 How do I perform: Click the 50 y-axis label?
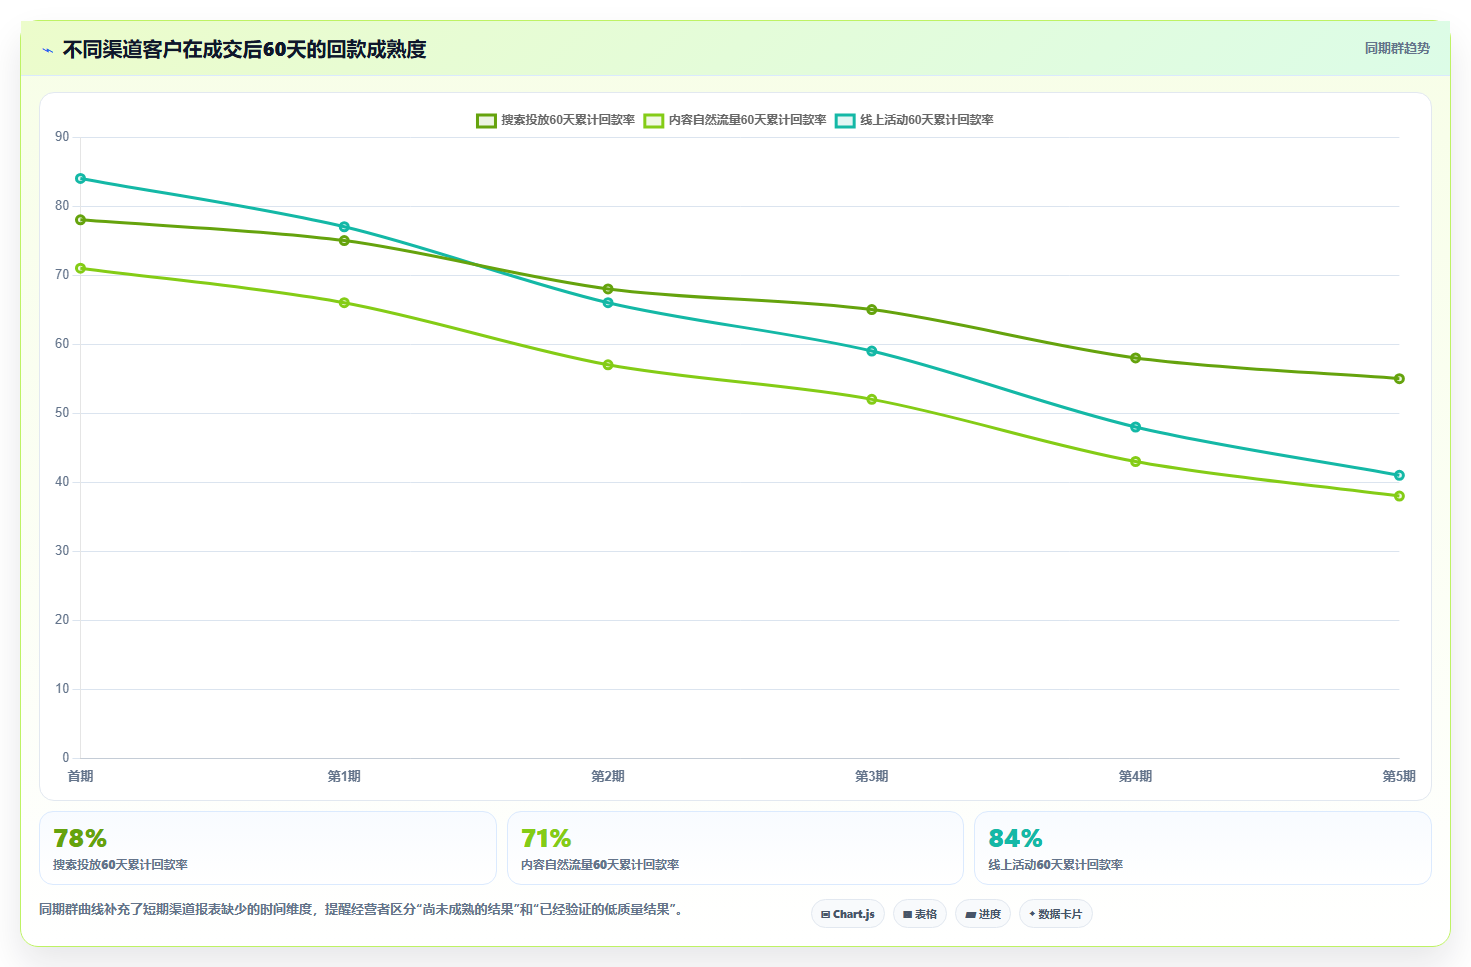coord(62,413)
